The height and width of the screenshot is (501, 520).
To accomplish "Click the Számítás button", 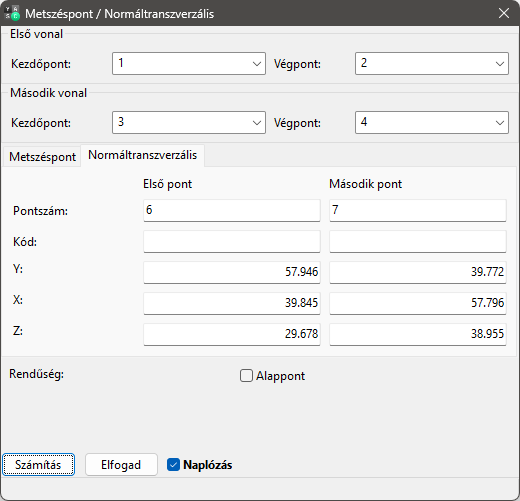I will (x=38, y=464).
